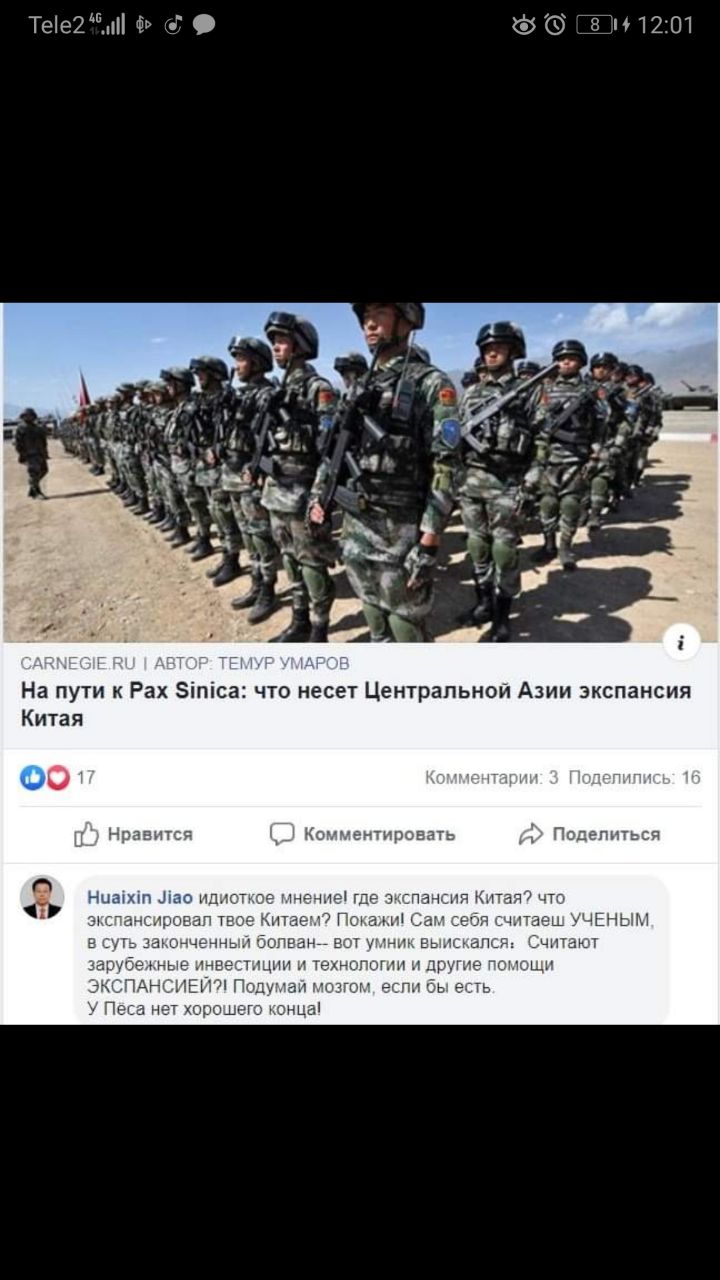The width and height of the screenshot is (720, 1280).
Task: Open the CARNEGIE.RU source label
Action: point(78,663)
